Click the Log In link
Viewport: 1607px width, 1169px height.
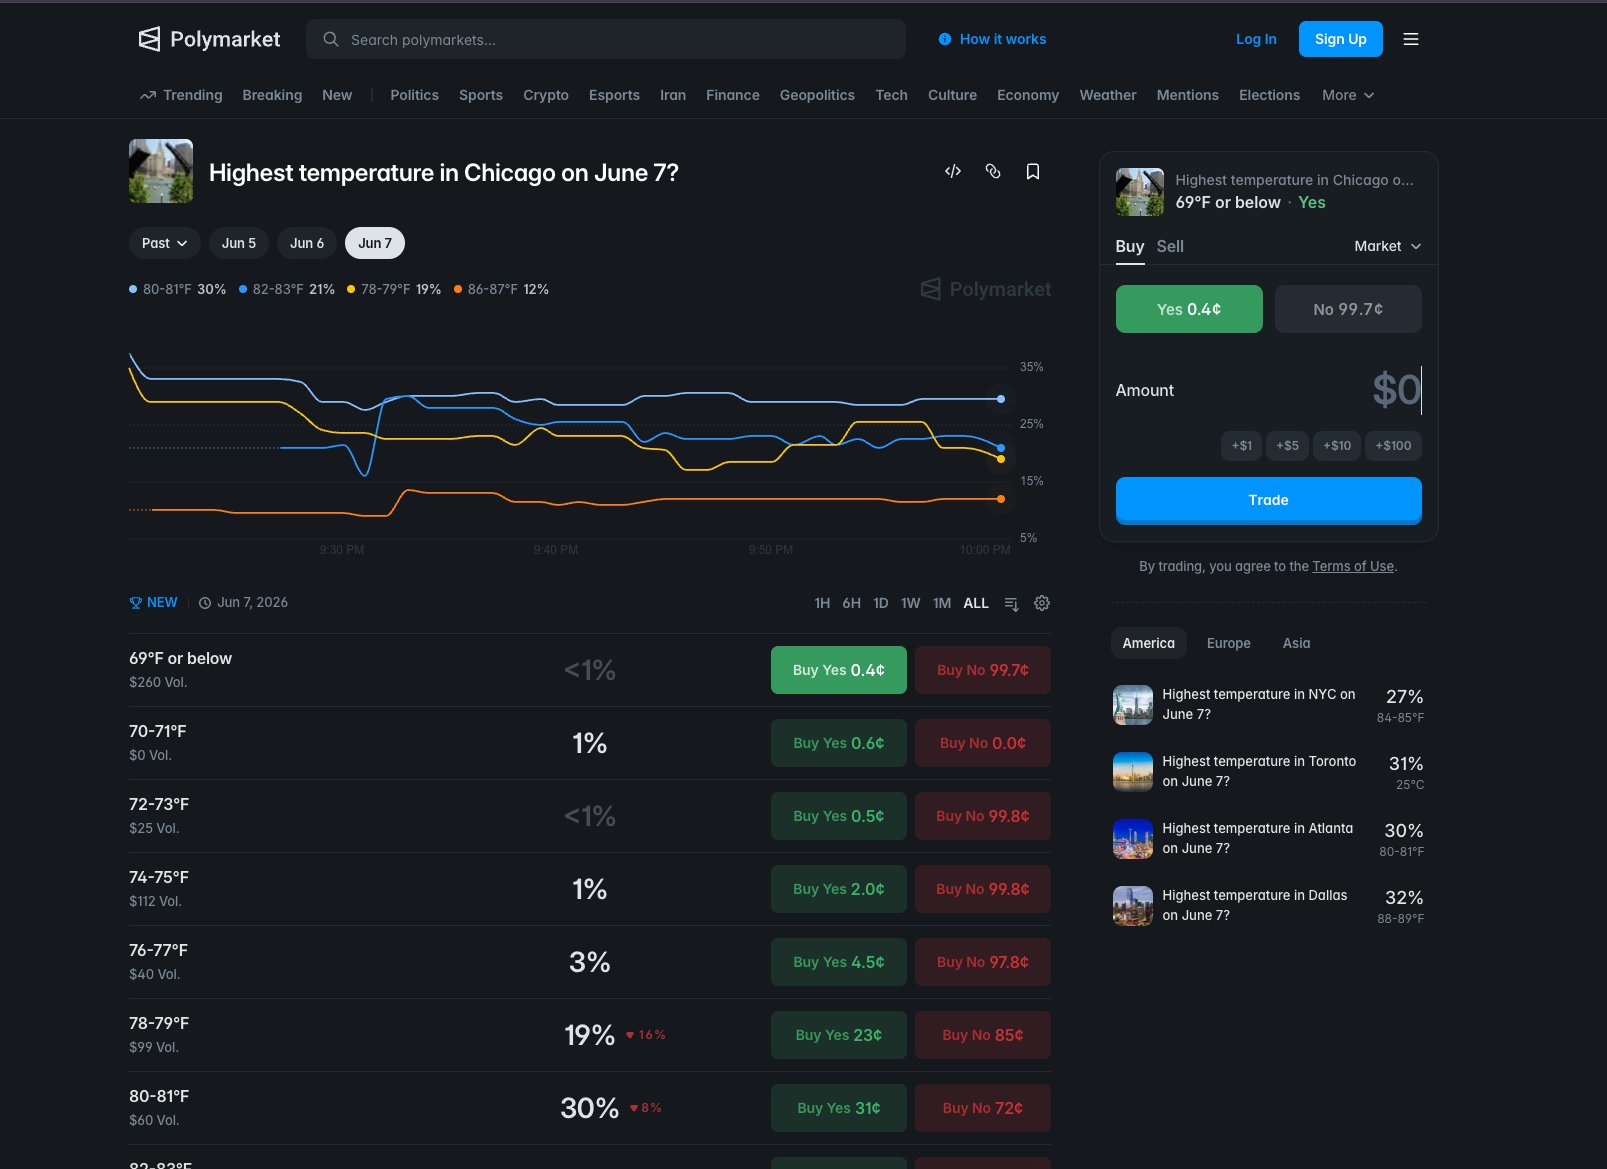click(x=1256, y=39)
